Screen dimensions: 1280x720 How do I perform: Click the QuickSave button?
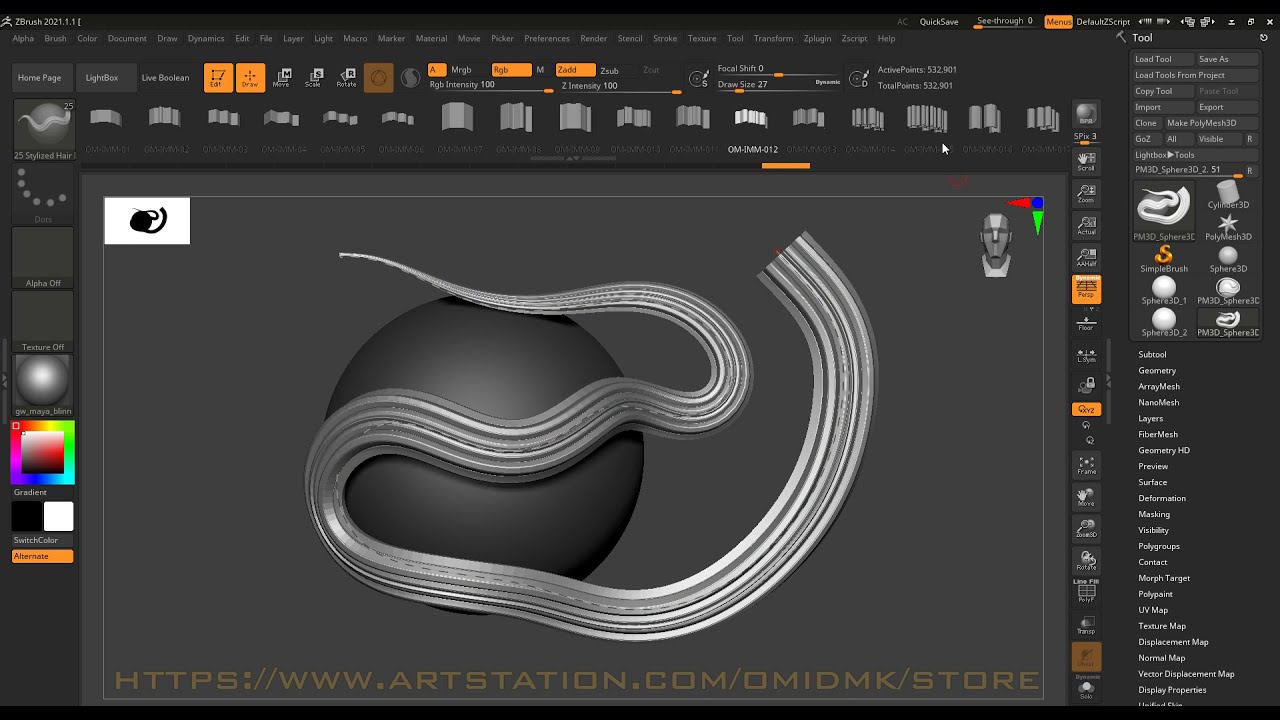click(x=939, y=21)
